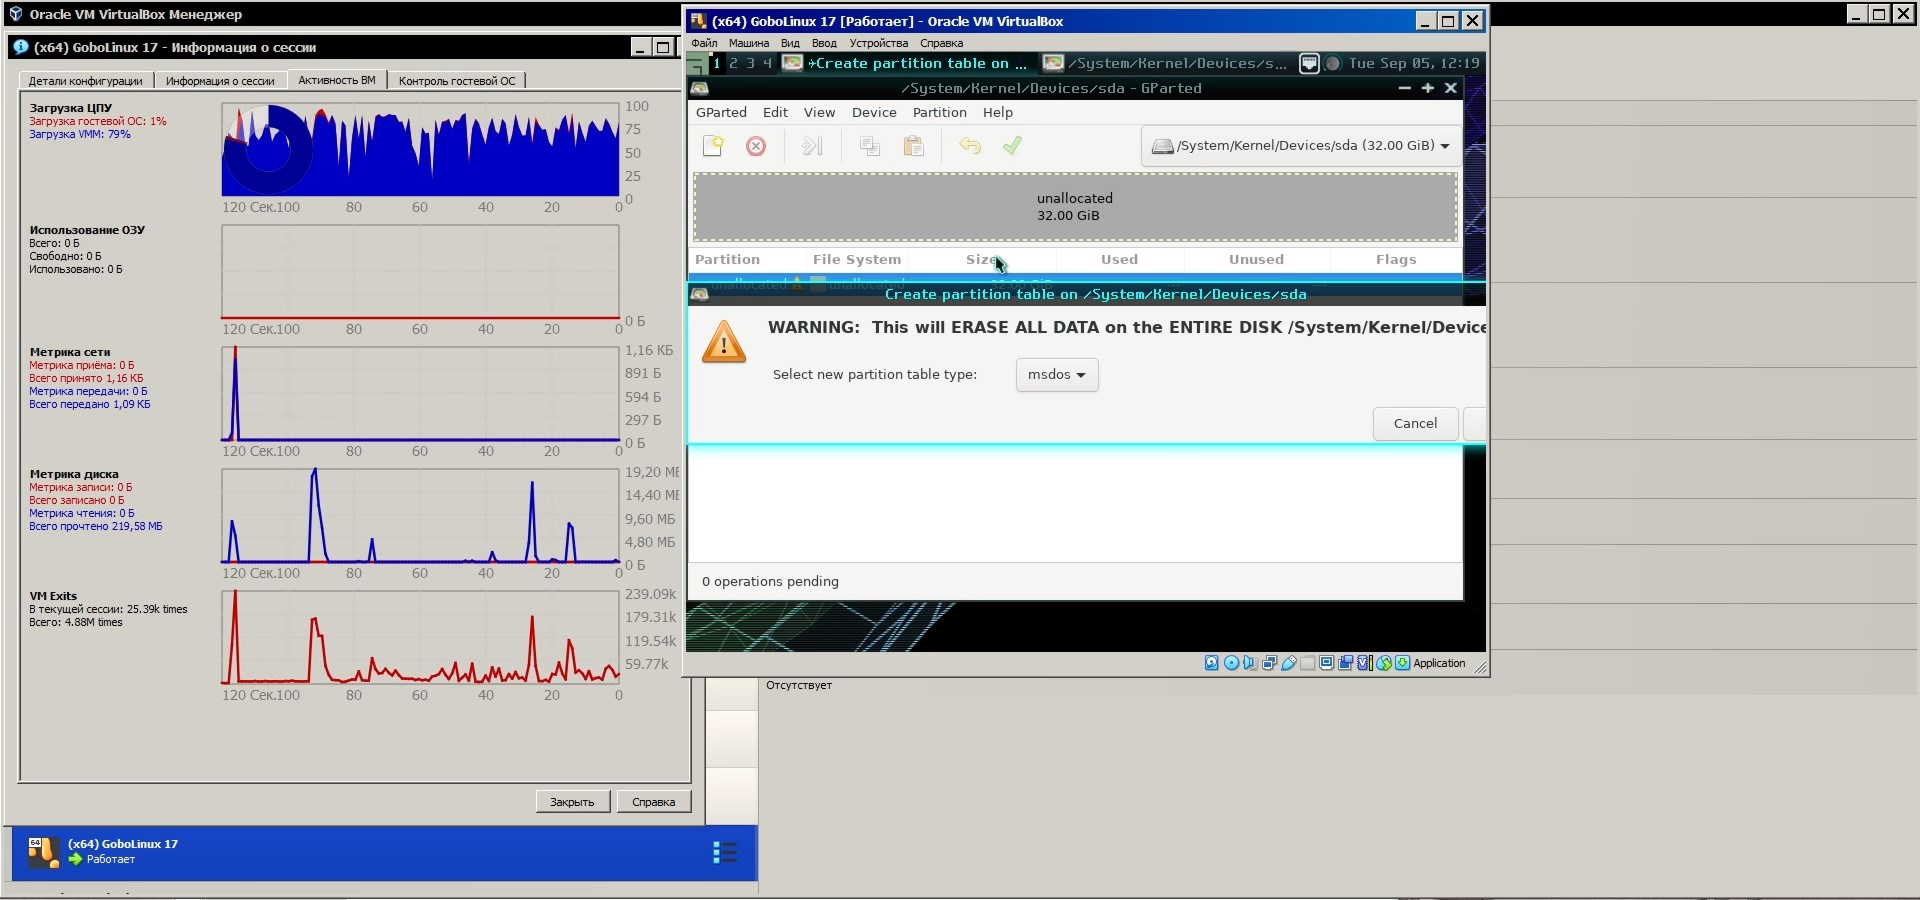This screenshot has width=1920, height=900.
Task: Open the /System/Kernel/Devices/sda device selector dropdown
Action: (x=1300, y=146)
